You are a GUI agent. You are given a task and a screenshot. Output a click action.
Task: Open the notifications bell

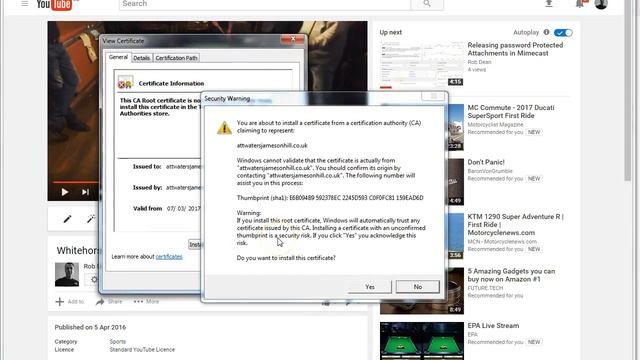coord(580,4)
